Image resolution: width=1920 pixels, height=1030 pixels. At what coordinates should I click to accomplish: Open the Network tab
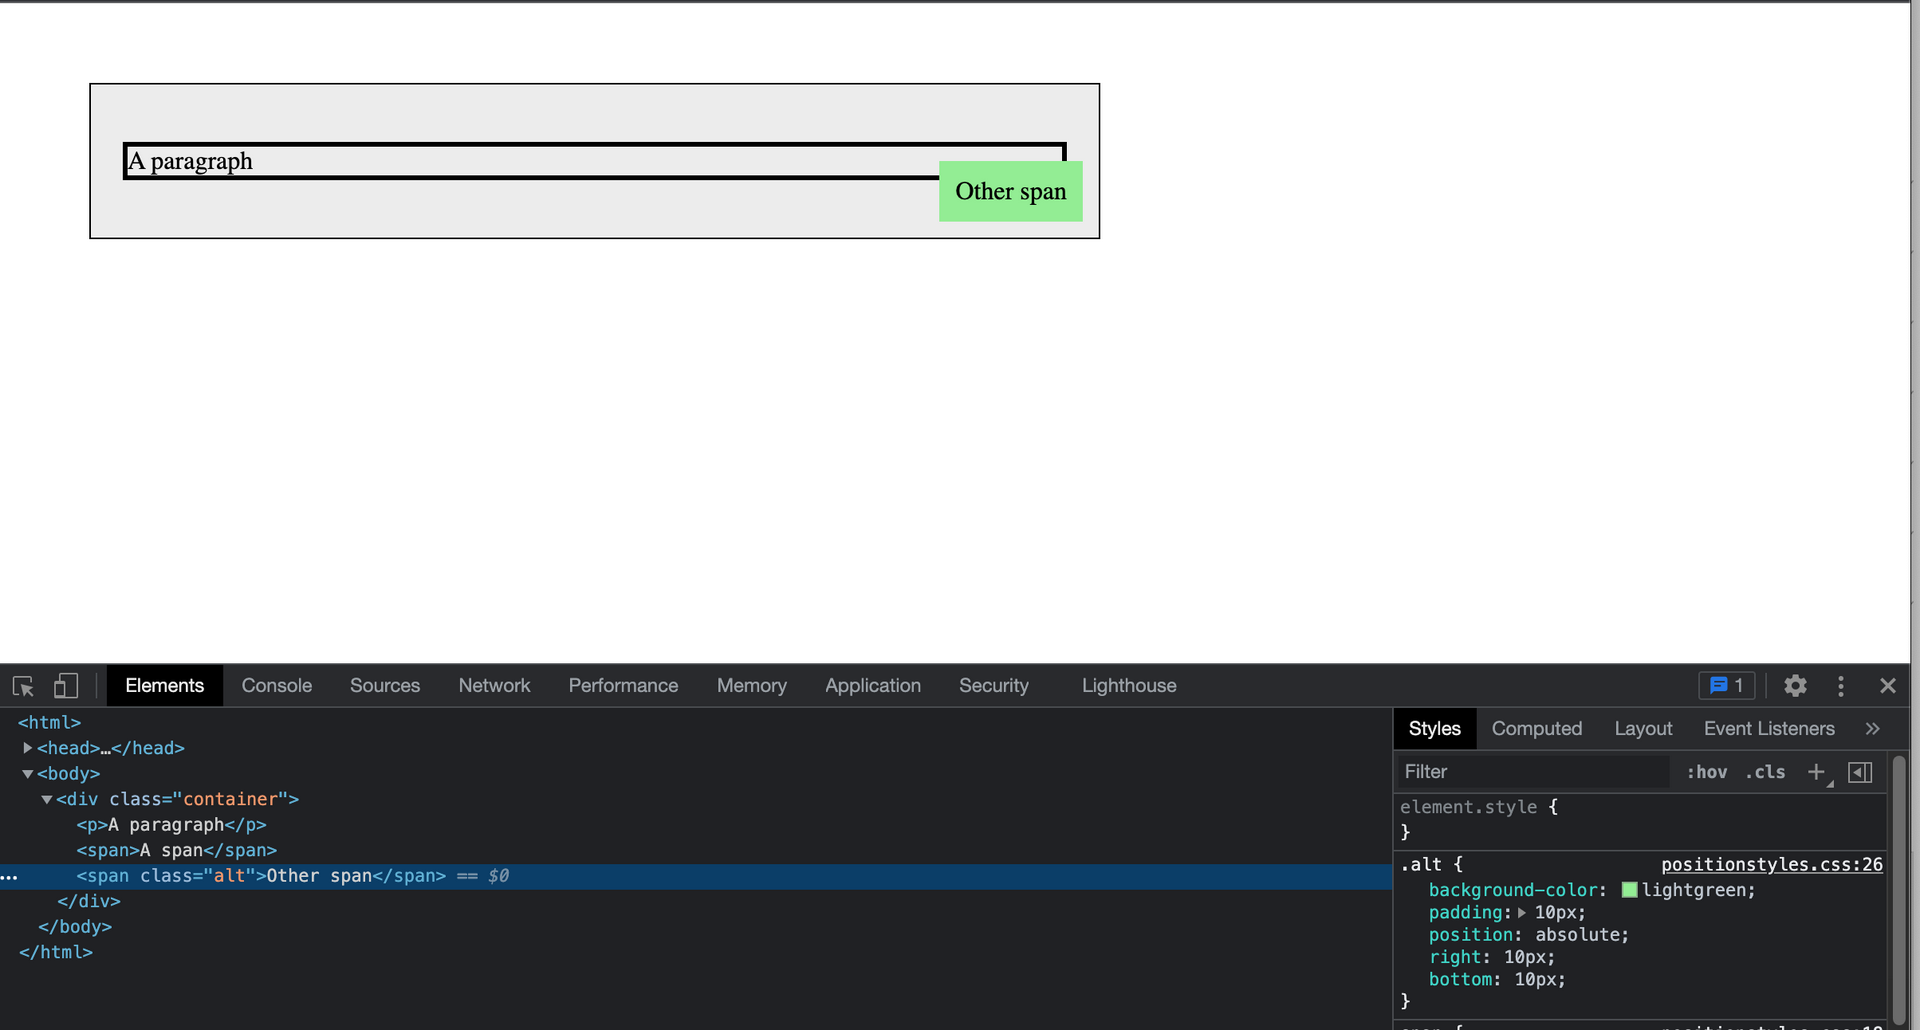[x=494, y=686]
